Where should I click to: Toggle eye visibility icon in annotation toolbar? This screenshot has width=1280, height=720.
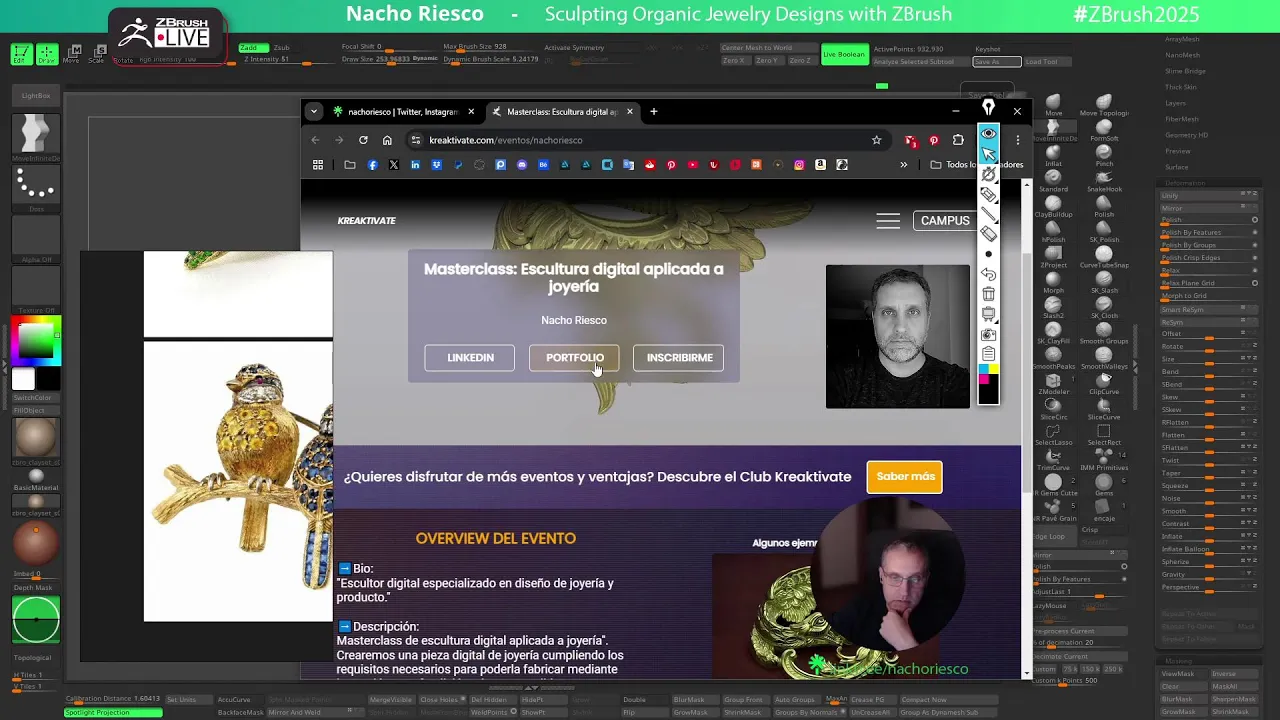pos(988,133)
